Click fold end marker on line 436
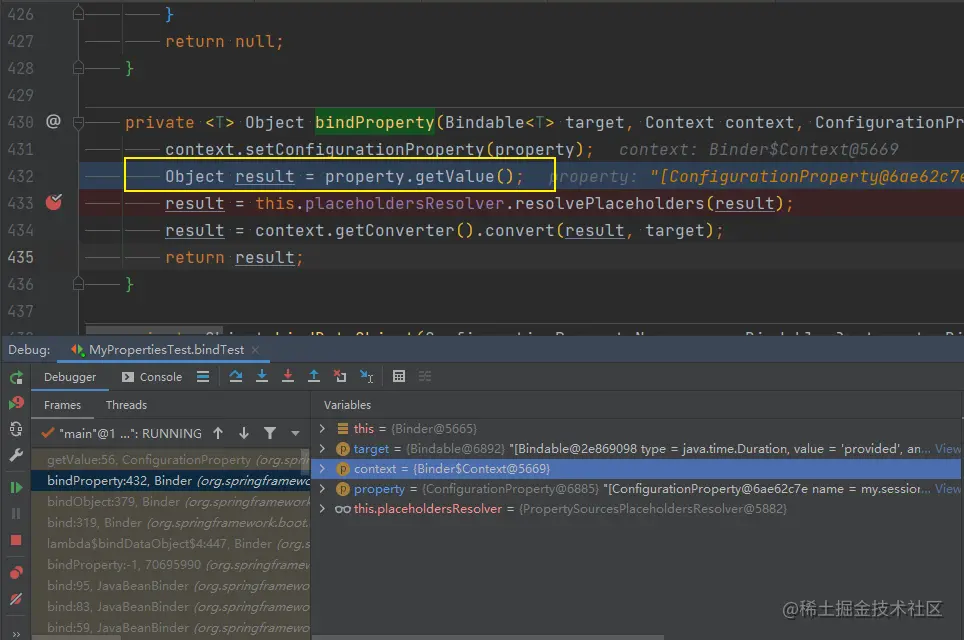The width and height of the screenshot is (964, 640). tap(78, 284)
